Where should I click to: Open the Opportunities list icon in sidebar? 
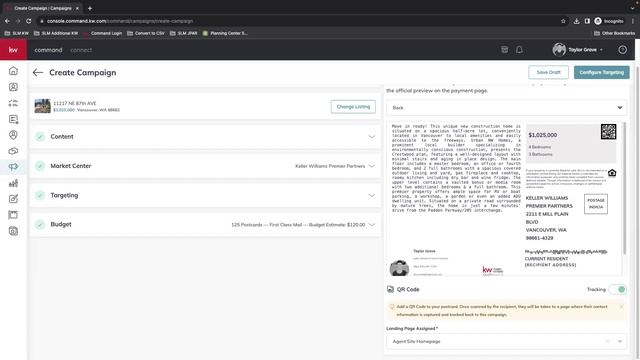[x=13, y=119]
